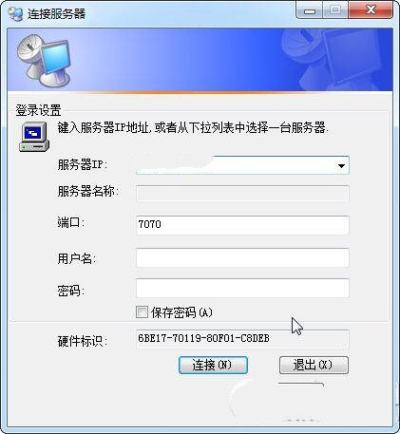Focus the 用户名 text field

coord(242,258)
